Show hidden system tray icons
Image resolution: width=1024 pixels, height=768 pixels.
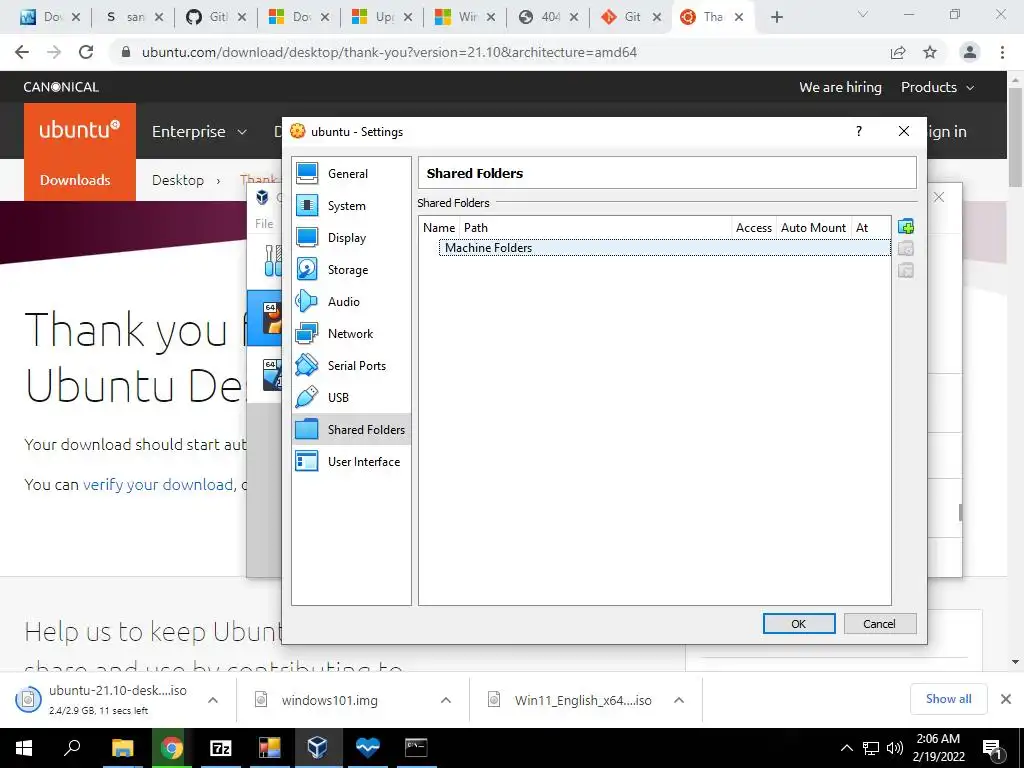tap(846, 748)
